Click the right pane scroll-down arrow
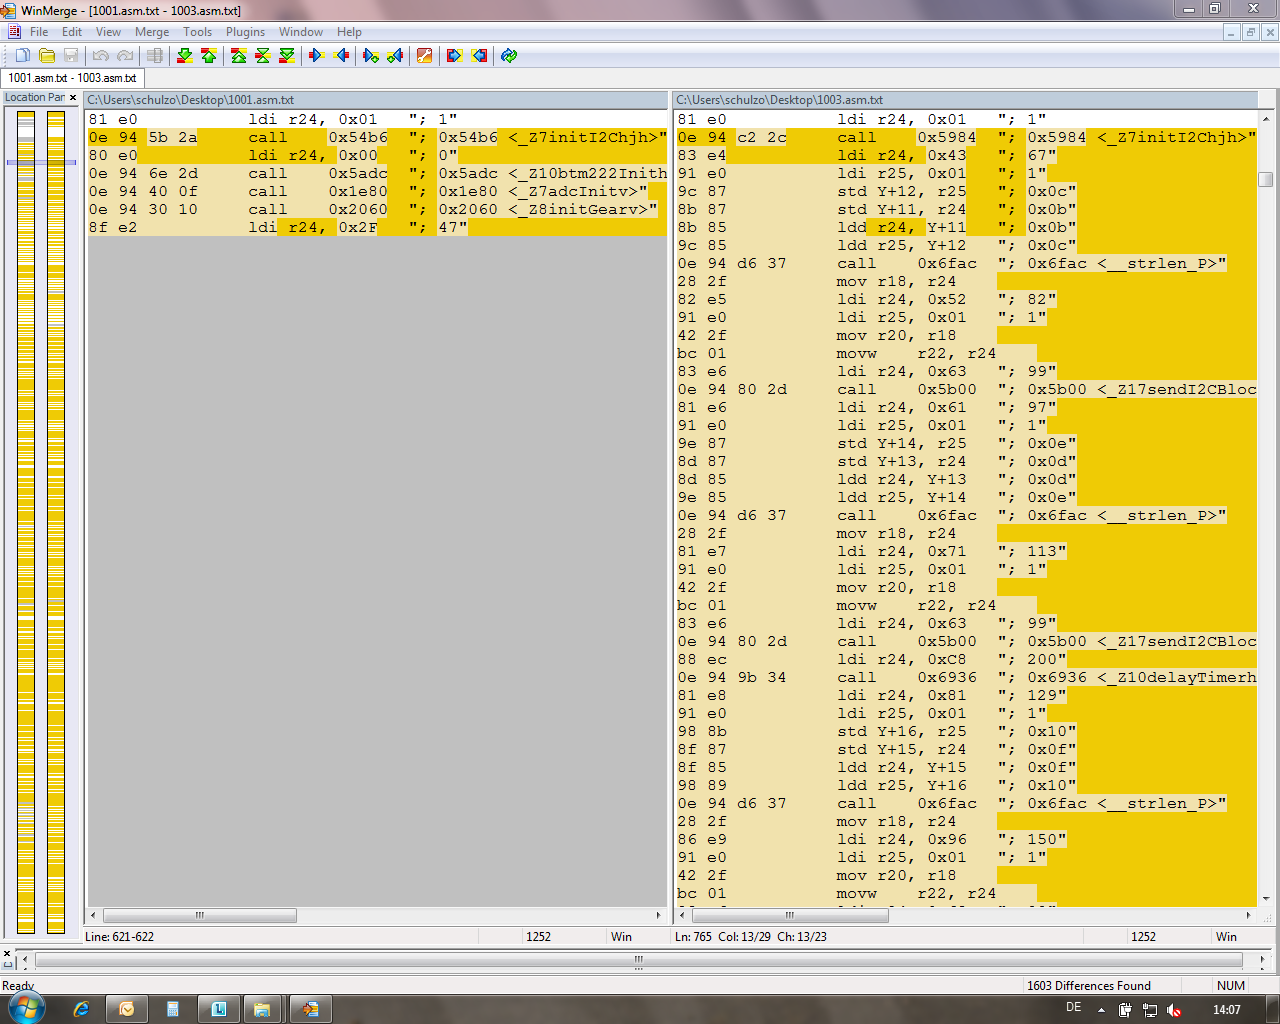 1265,898
